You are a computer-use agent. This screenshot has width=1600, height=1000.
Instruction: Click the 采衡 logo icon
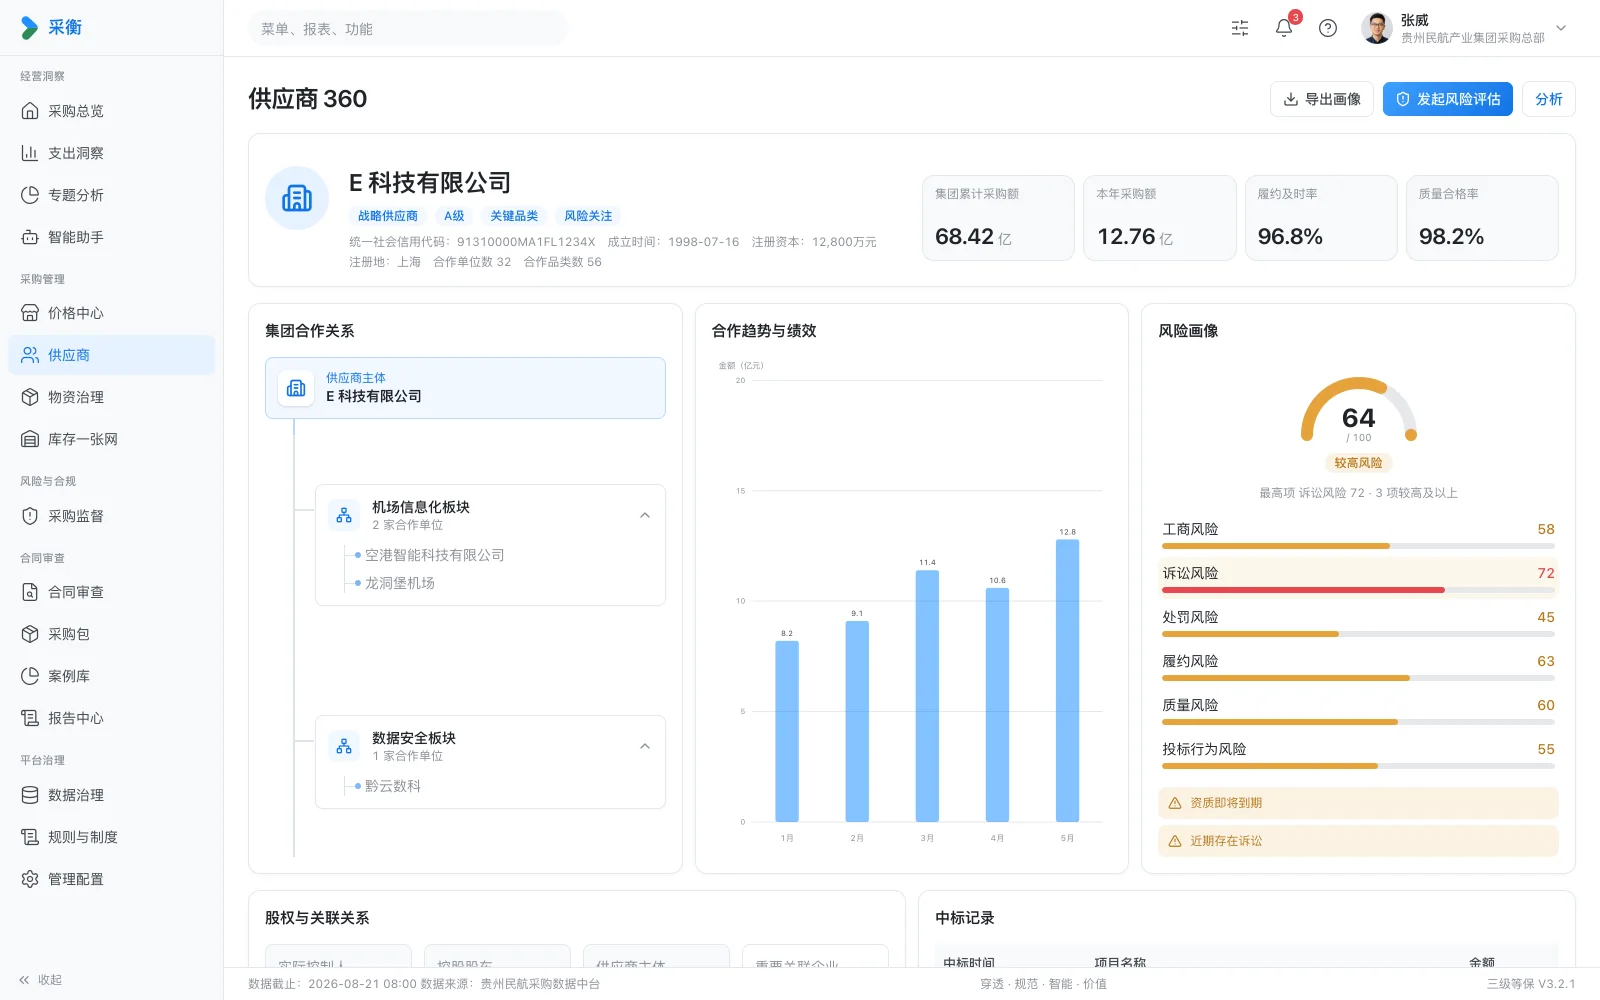click(x=30, y=28)
